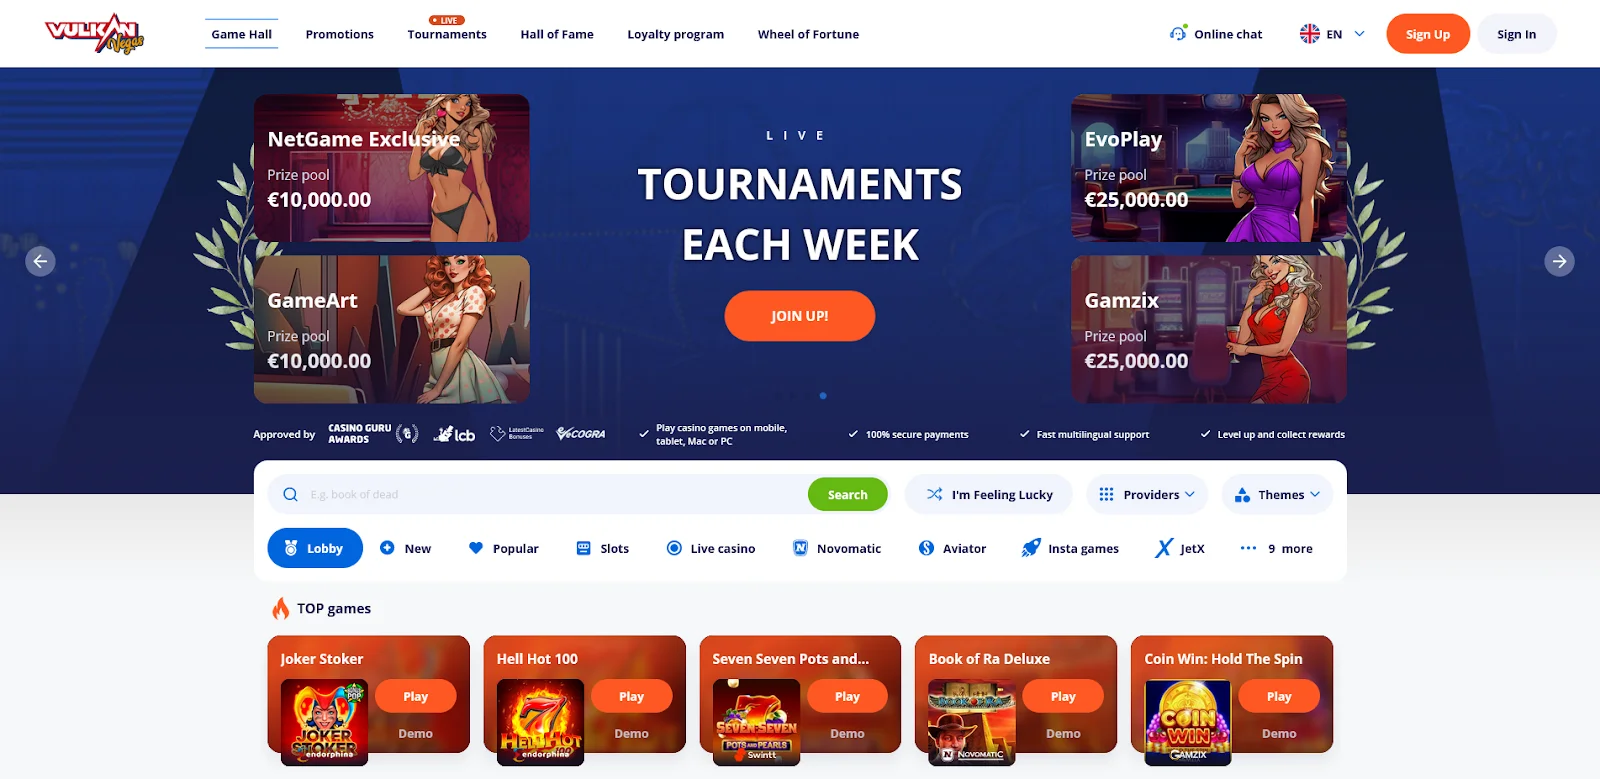Image resolution: width=1600 pixels, height=779 pixels.
Task: Open the Tournaments menu item
Action: tap(447, 34)
